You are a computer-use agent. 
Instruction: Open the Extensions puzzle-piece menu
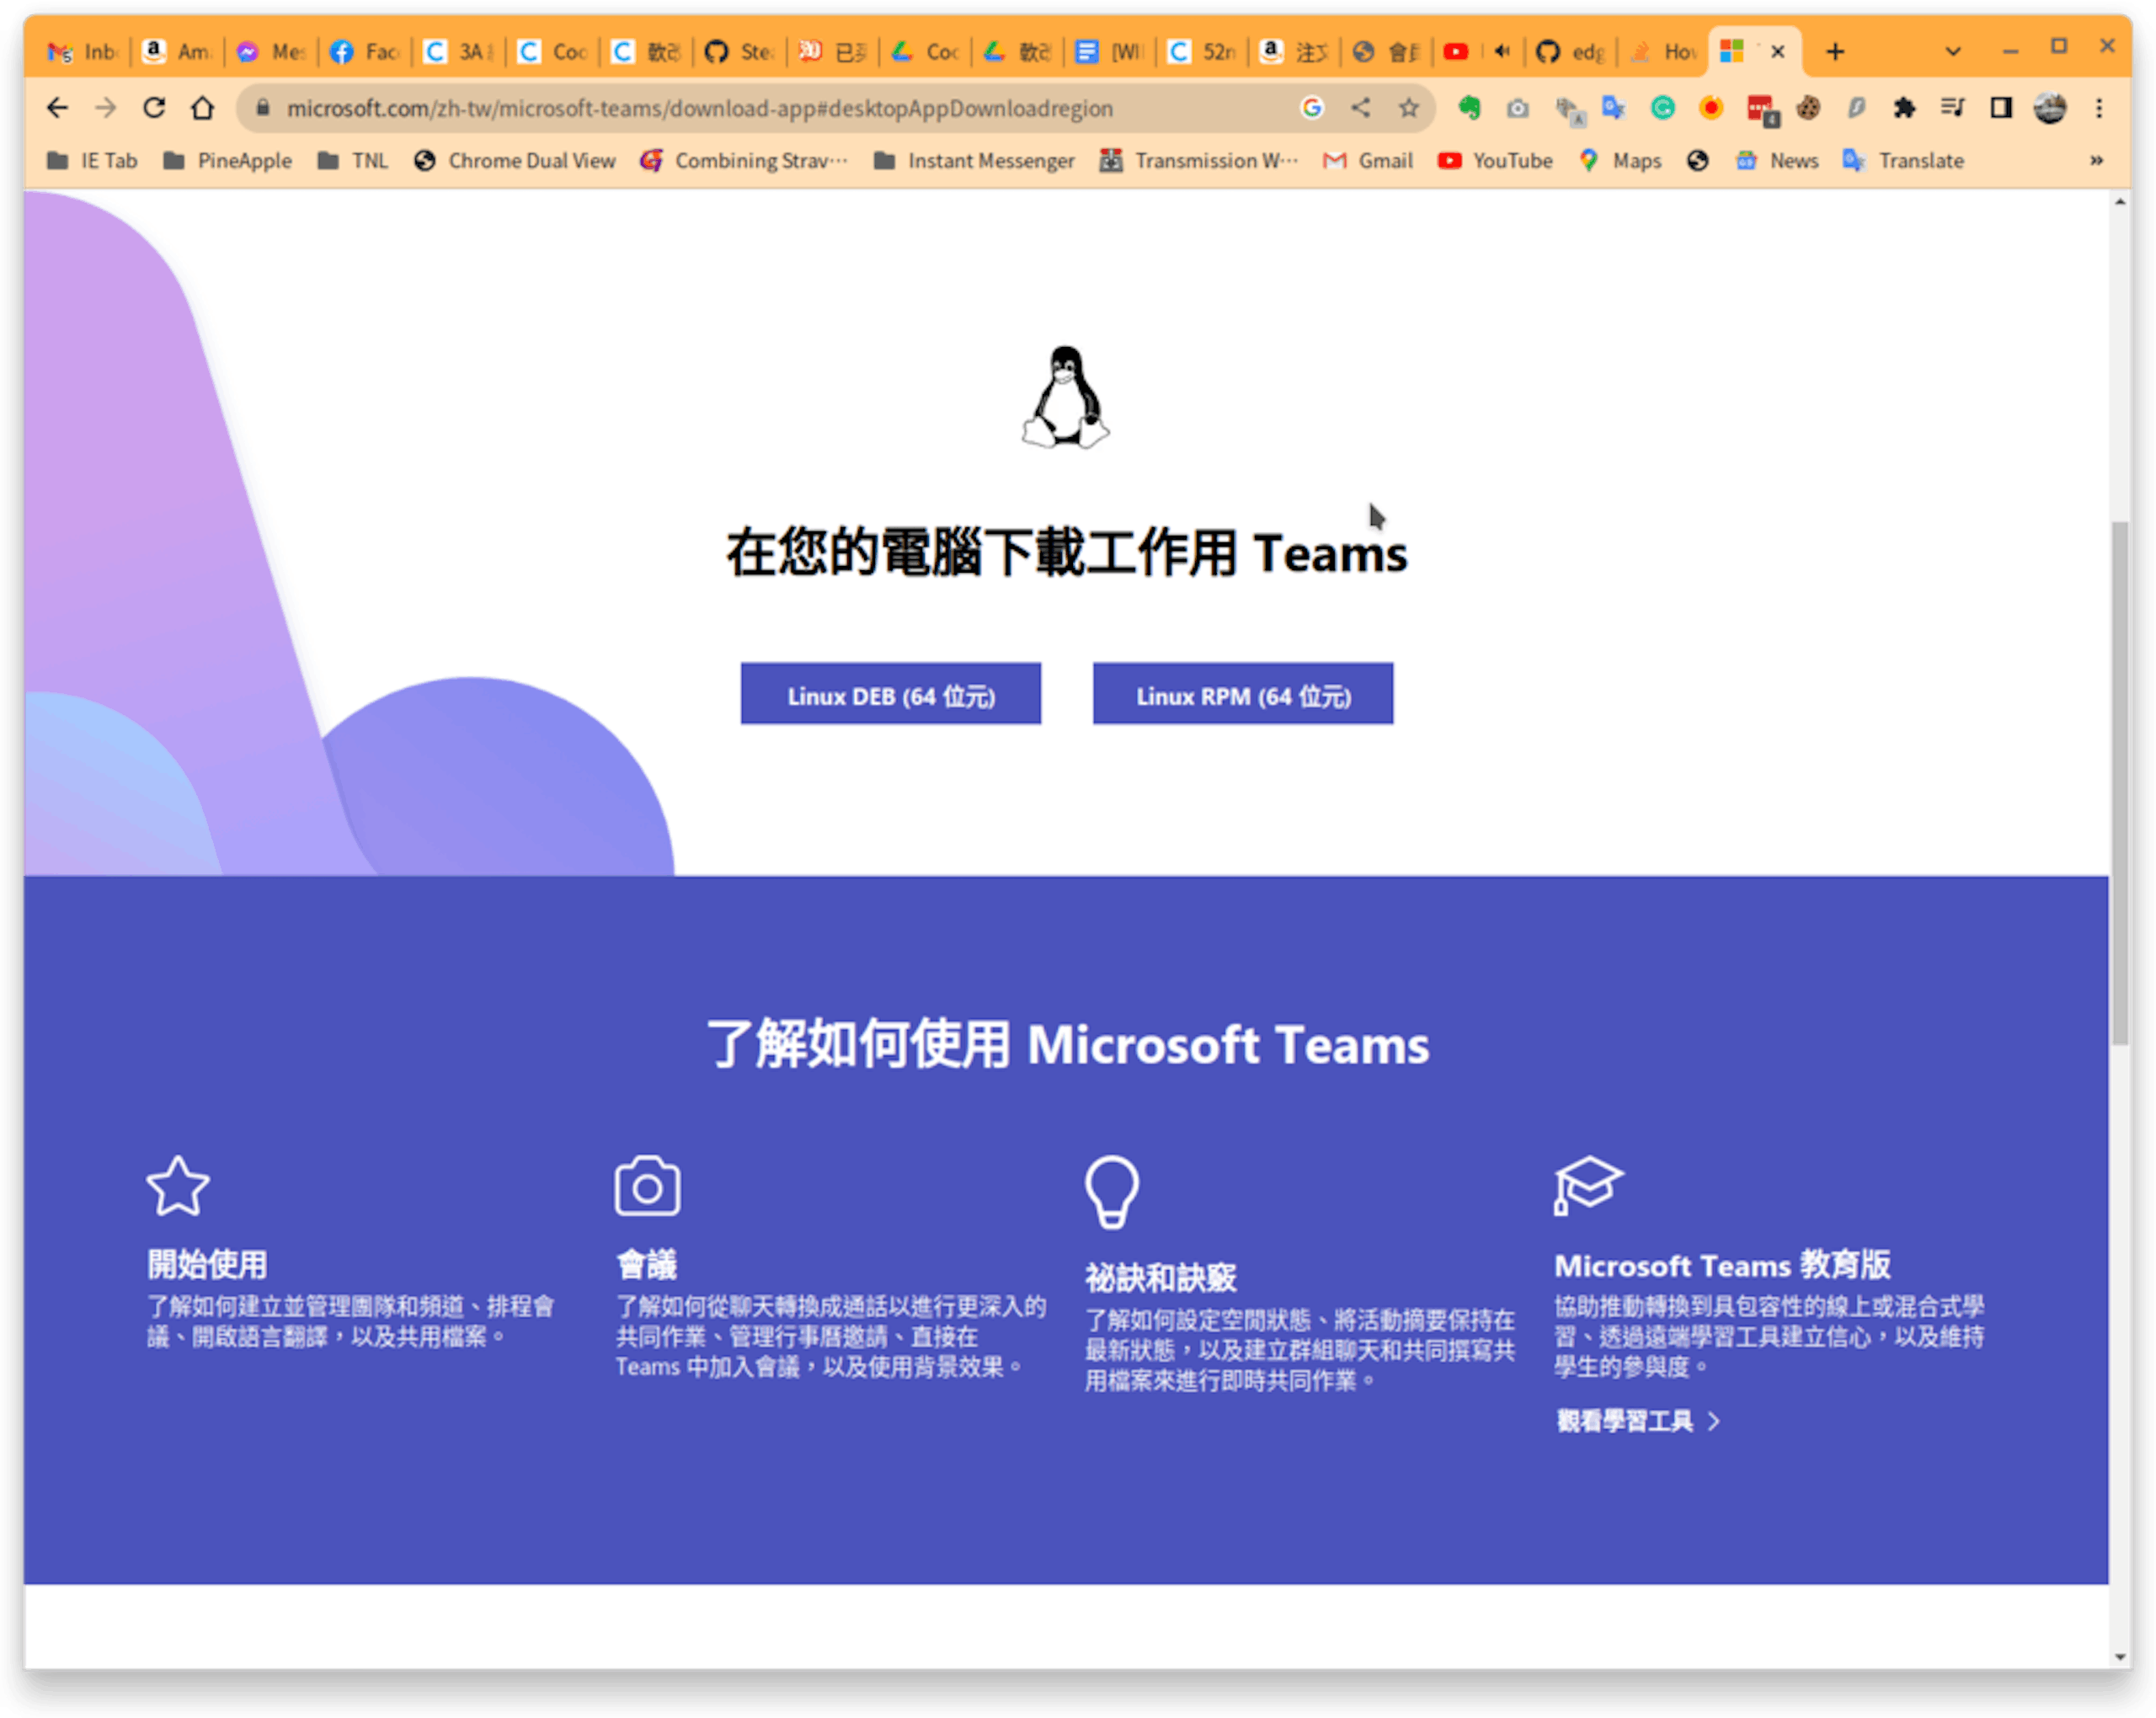(1904, 108)
